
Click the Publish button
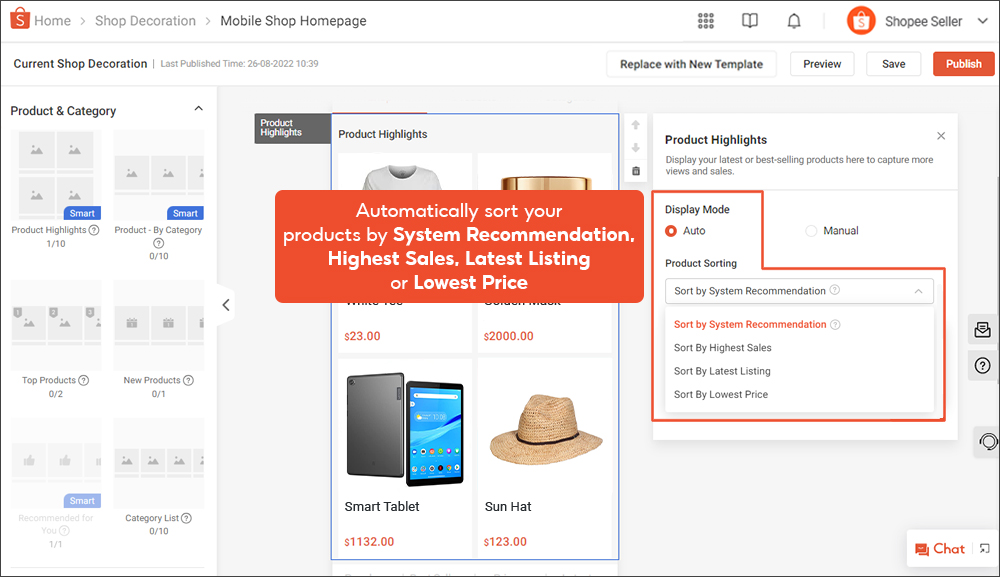(963, 64)
